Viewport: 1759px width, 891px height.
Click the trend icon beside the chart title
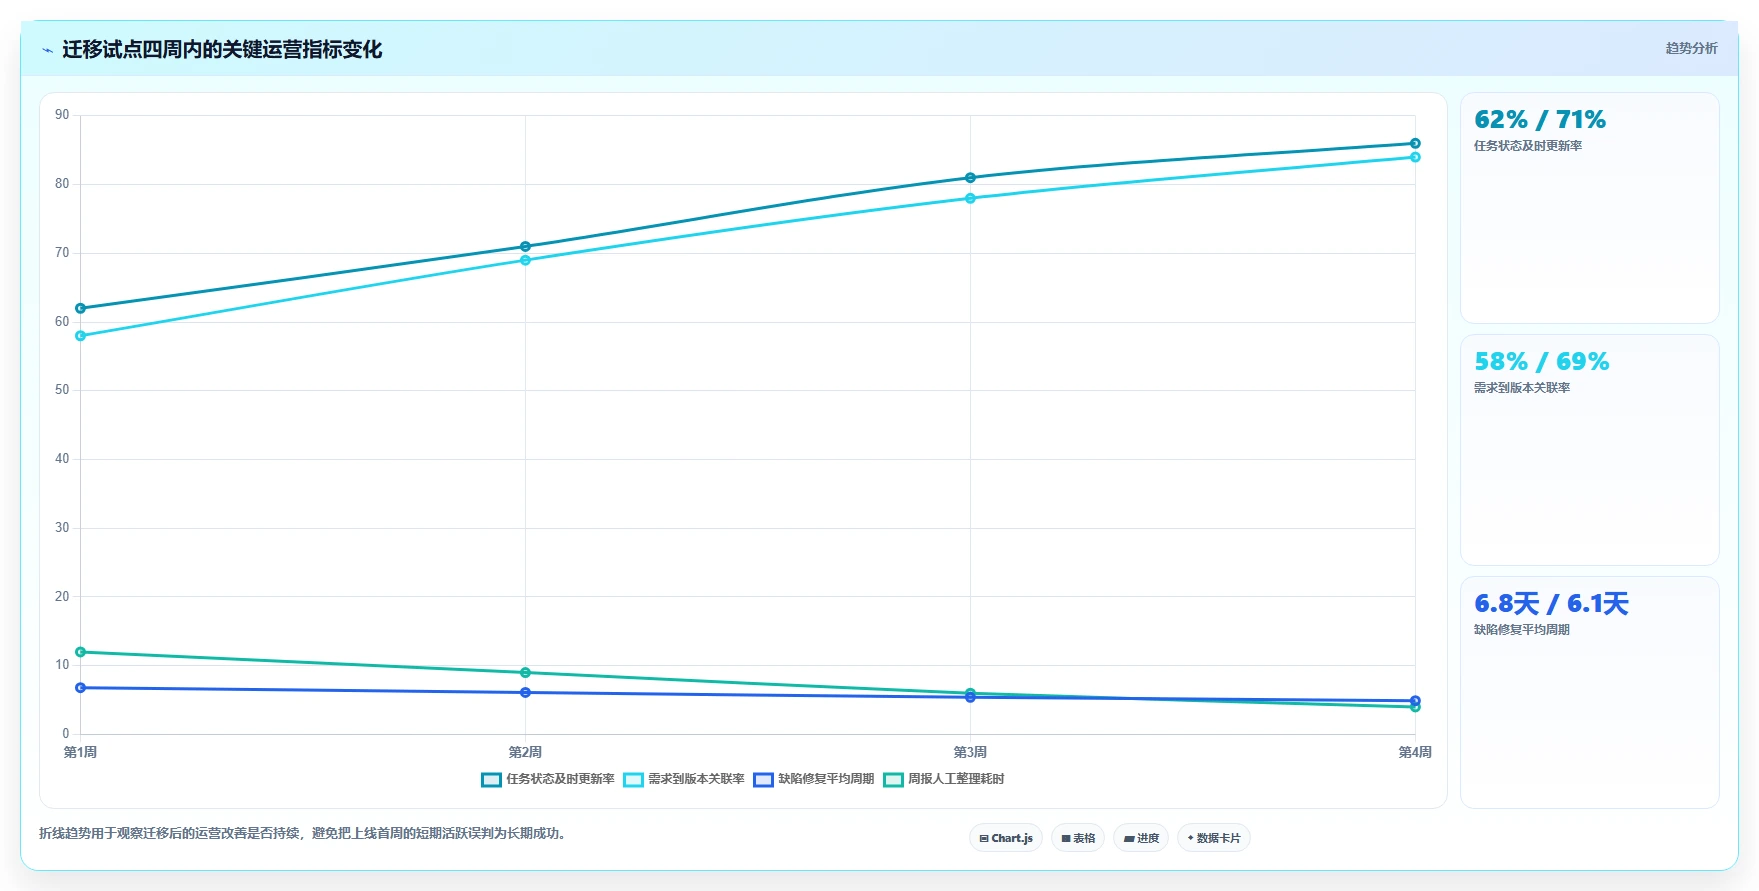[x=47, y=50]
